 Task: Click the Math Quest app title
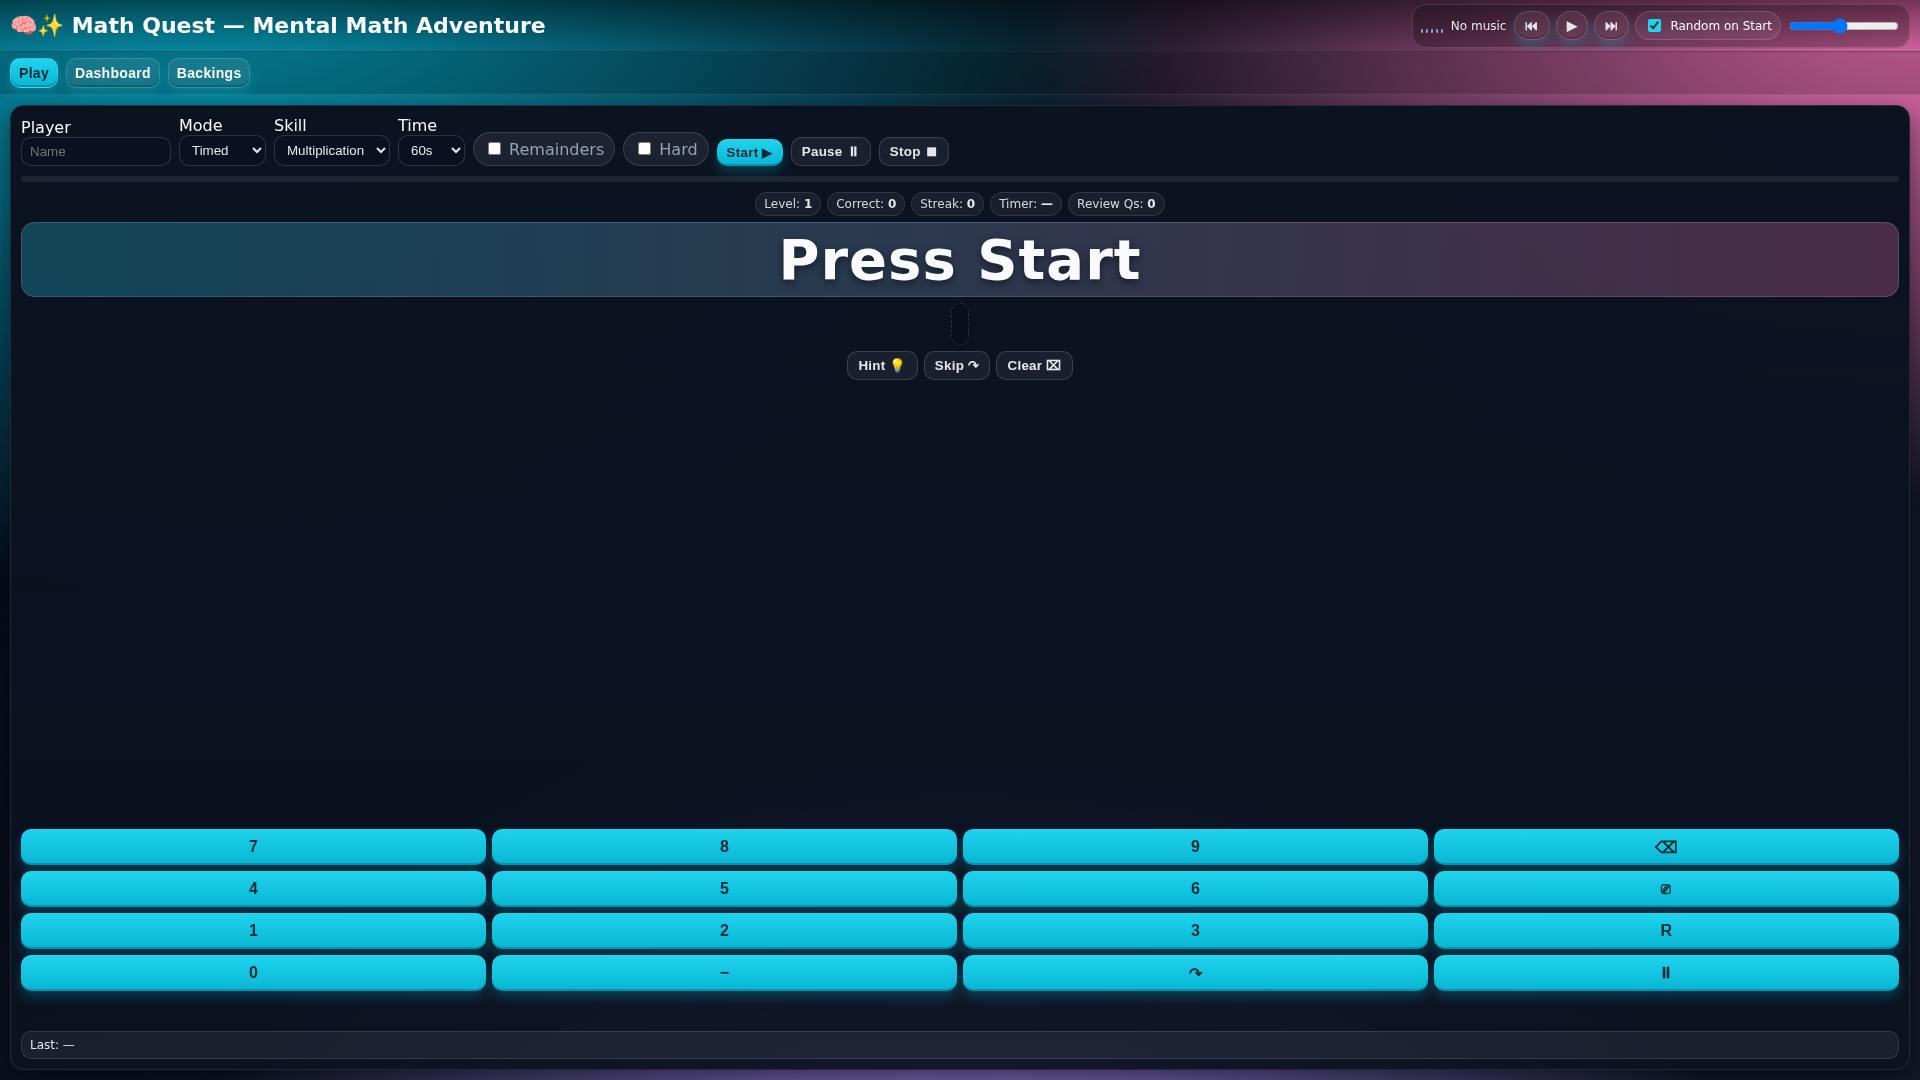(278, 25)
